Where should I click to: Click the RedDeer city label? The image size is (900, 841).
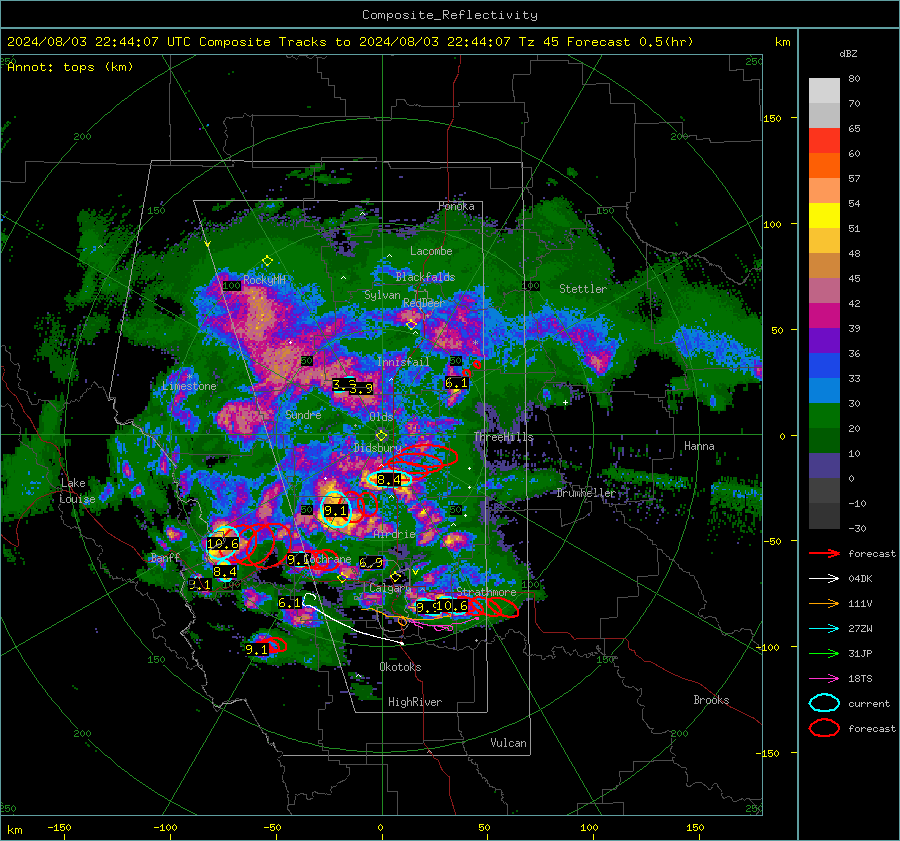pyautogui.click(x=424, y=303)
